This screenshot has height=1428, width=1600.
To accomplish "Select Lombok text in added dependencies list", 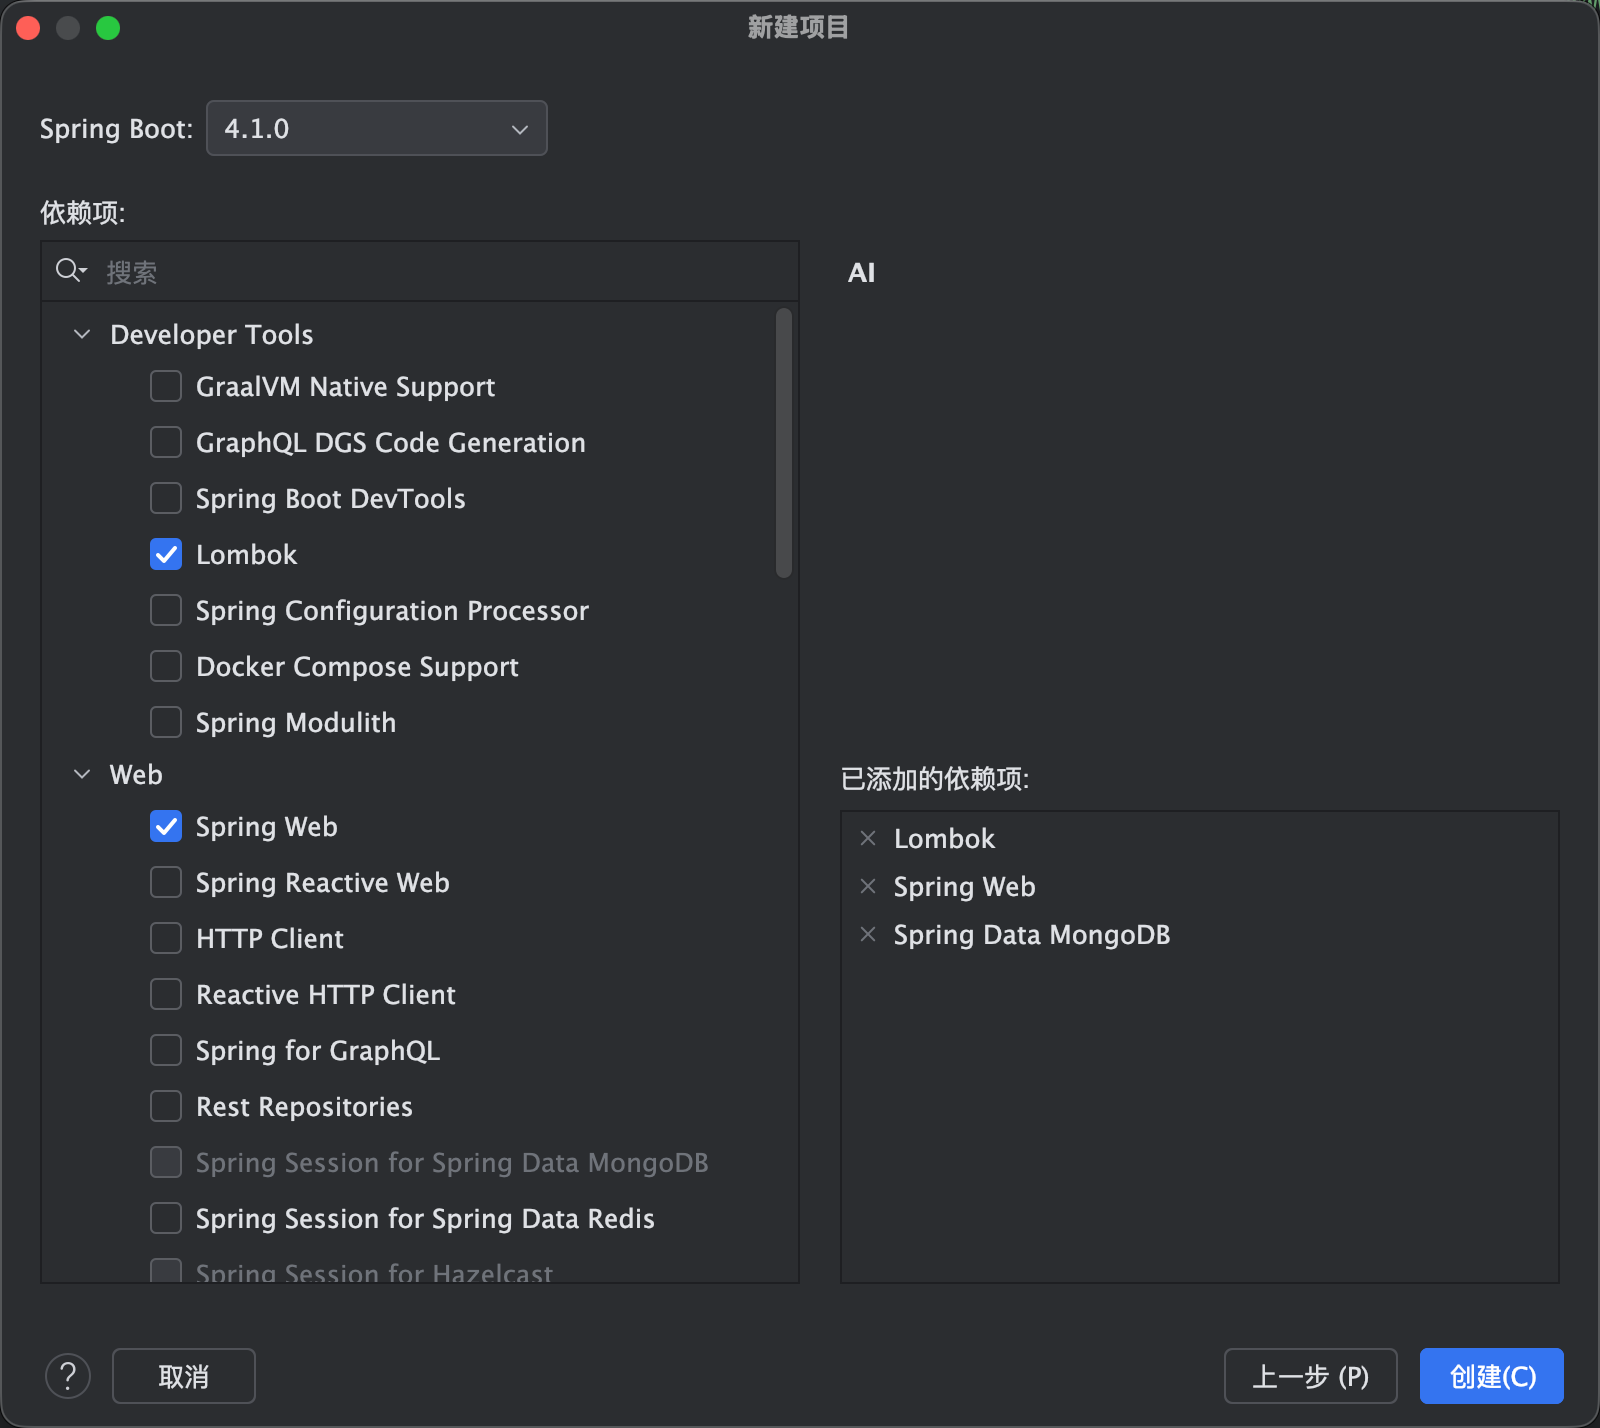I will coord(944,838).
